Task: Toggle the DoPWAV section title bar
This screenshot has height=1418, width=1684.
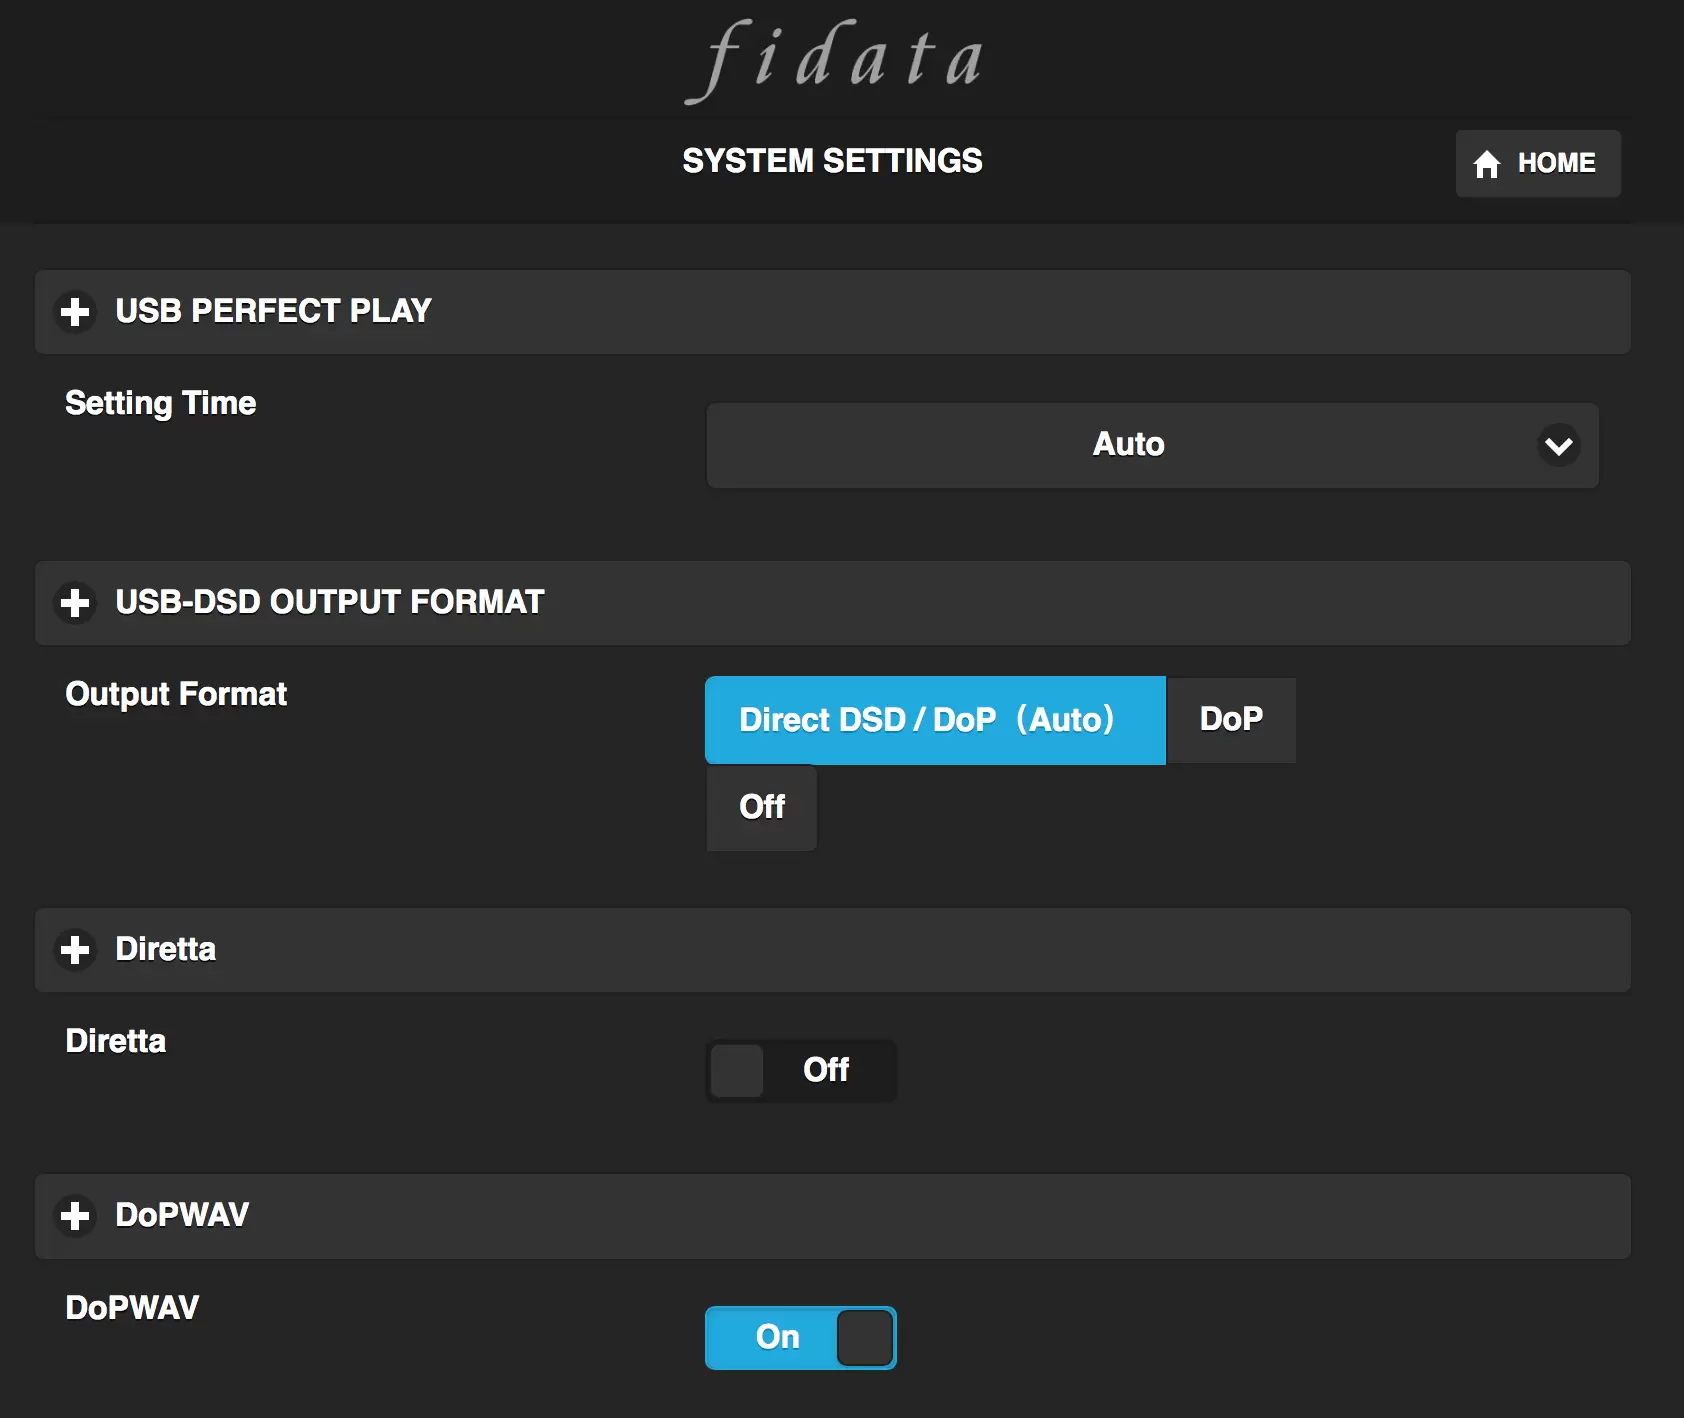Action: 832,1216
